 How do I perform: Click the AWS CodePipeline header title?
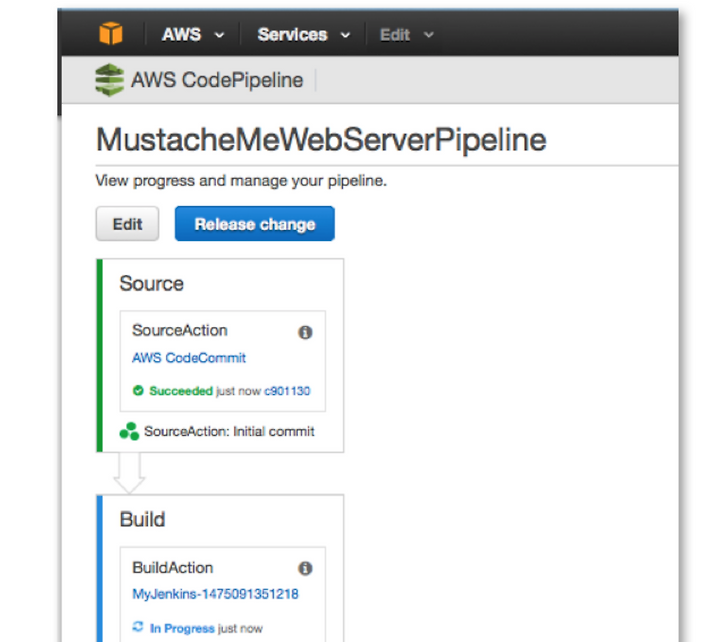pyautogui.click(x=217, y=80)
